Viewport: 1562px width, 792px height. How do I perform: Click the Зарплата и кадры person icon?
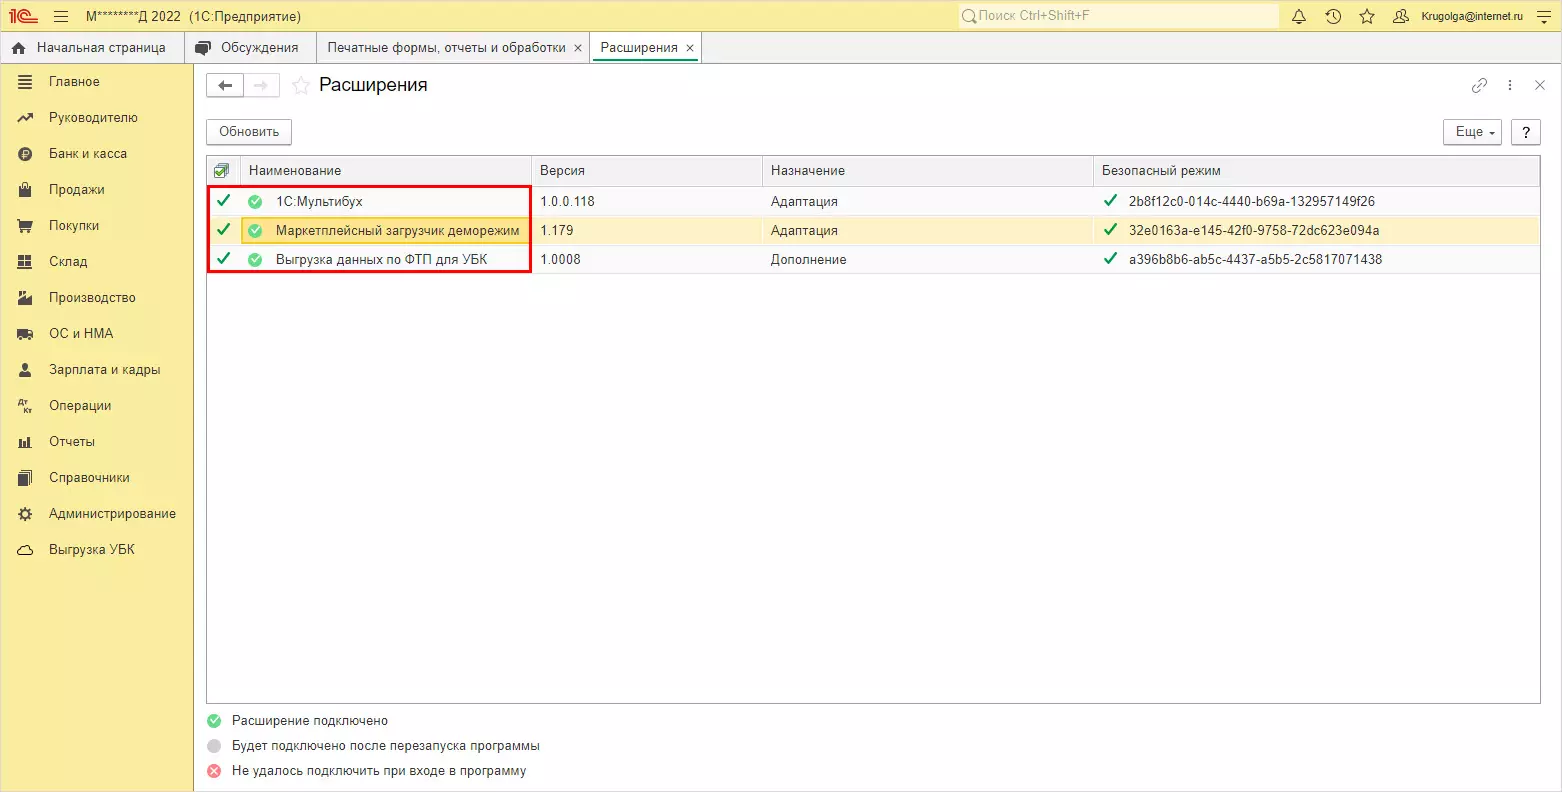point(26,370)
